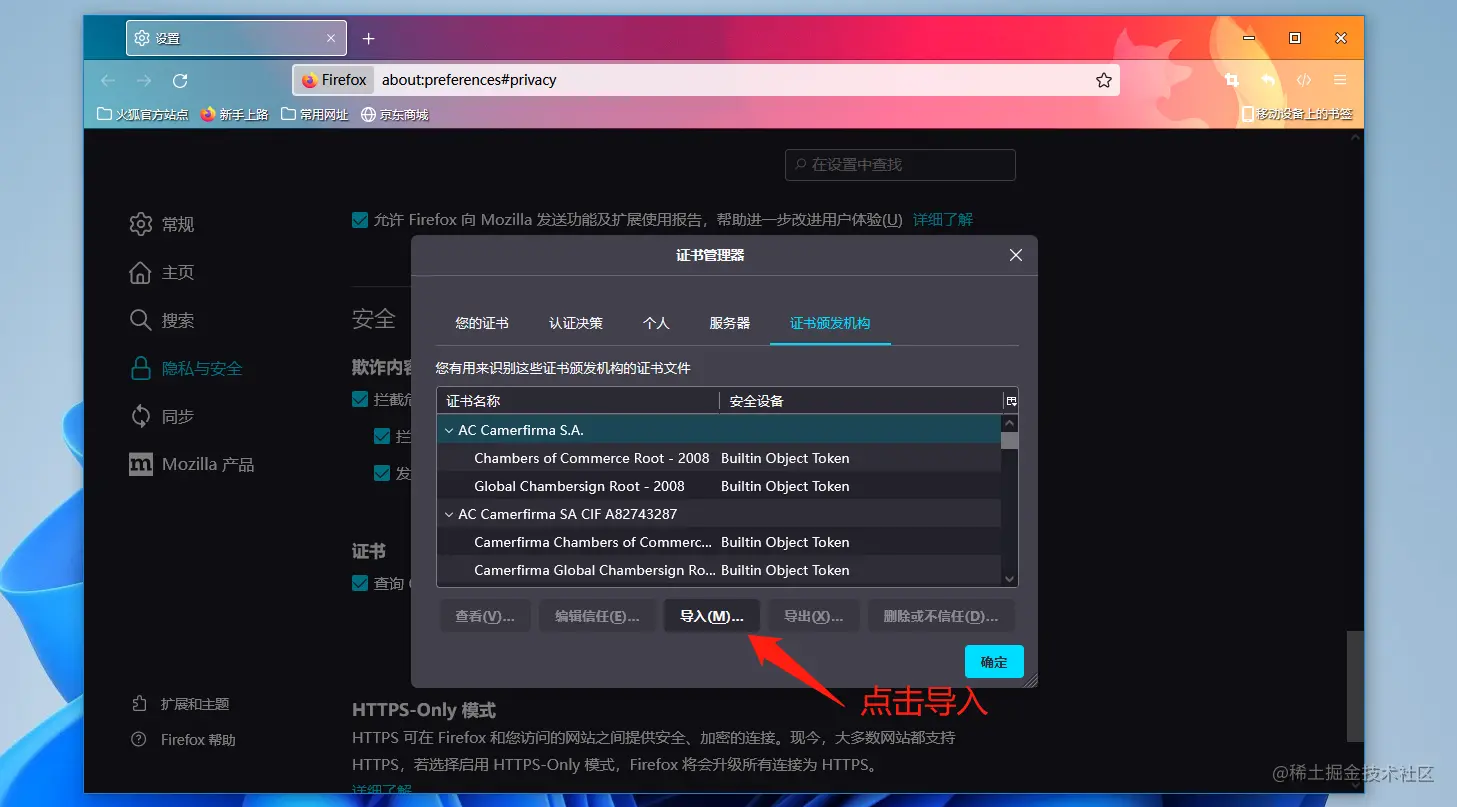Go back with the toolbar back arrow
Viewport: 1457px width, 807px height.
(x=108, y=80)
